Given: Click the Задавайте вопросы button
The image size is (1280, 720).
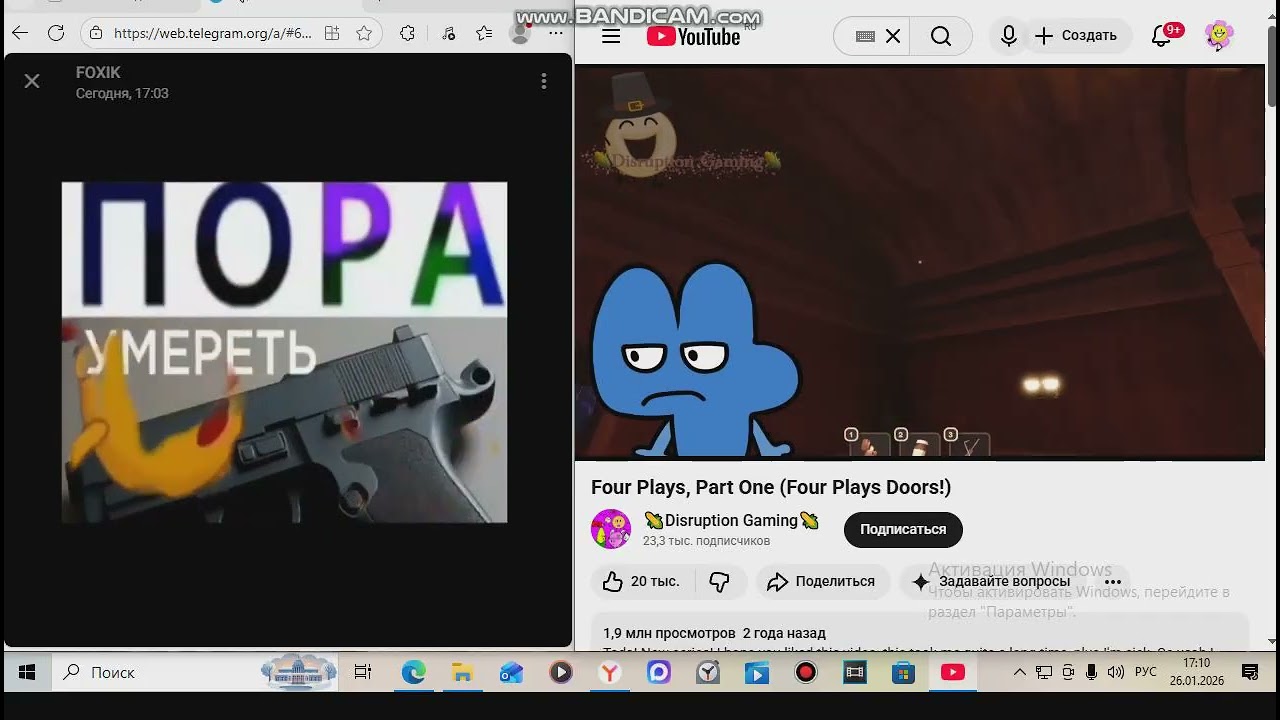Looking at the screenshot, I should 992,582.
